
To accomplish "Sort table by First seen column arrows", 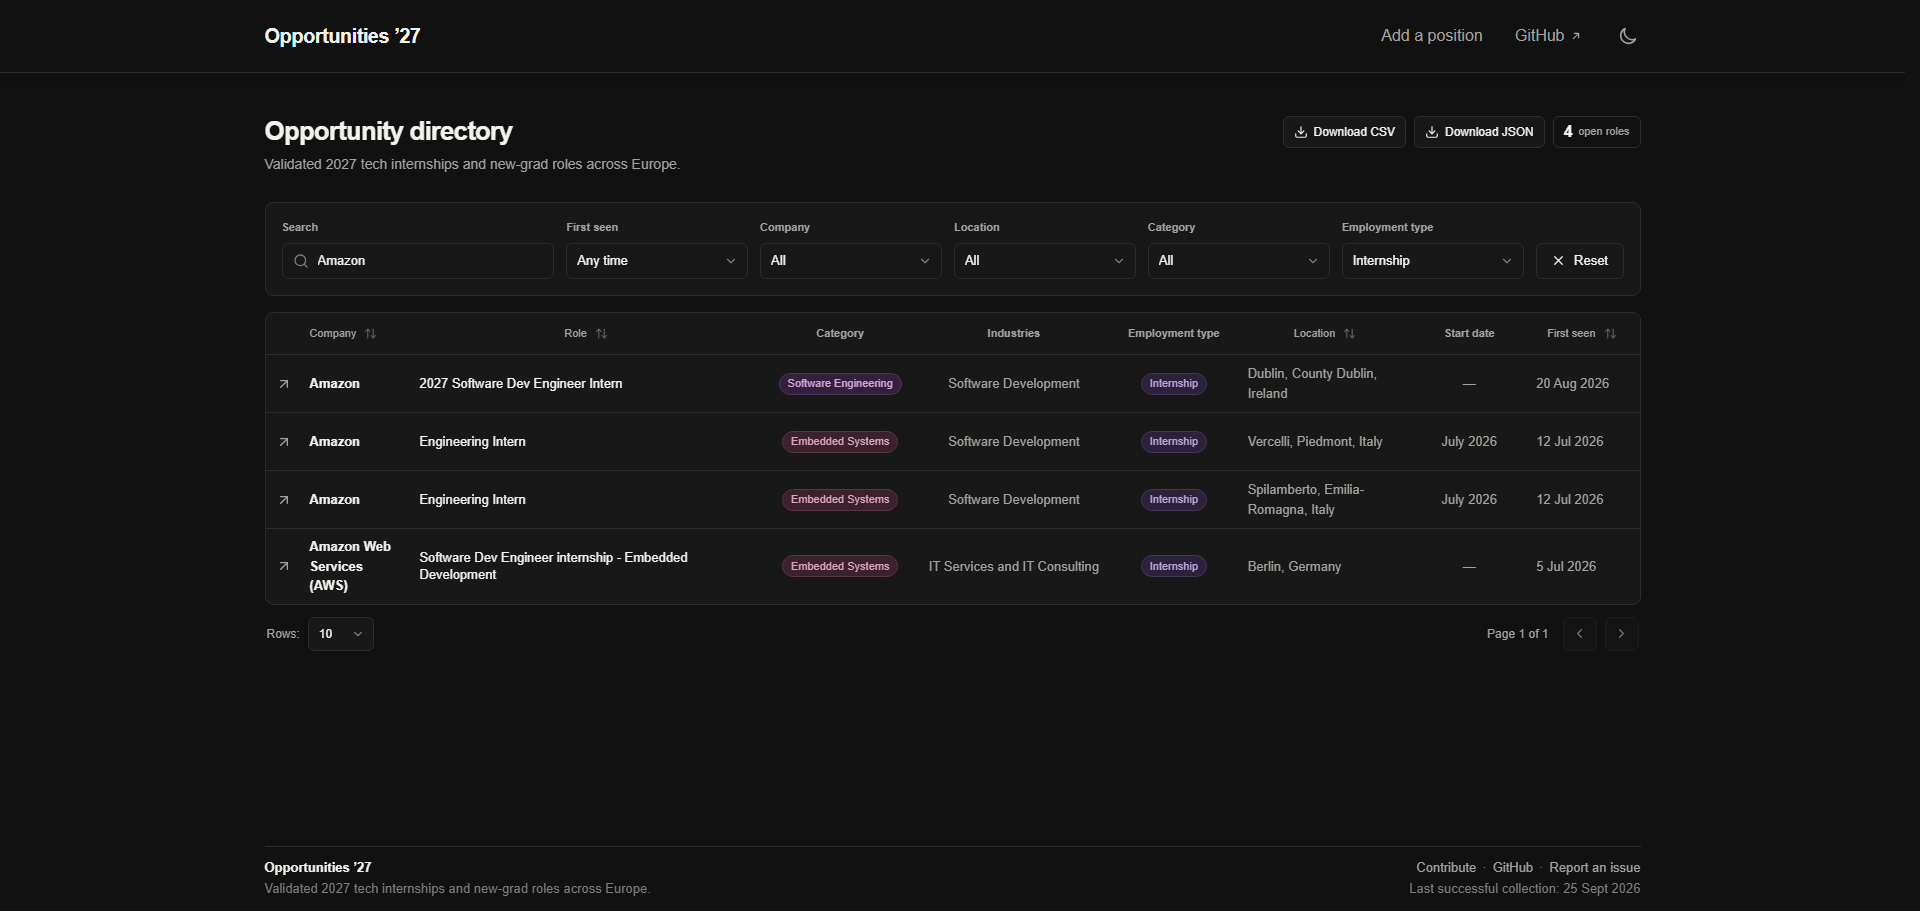I will tap(1610, 334).
